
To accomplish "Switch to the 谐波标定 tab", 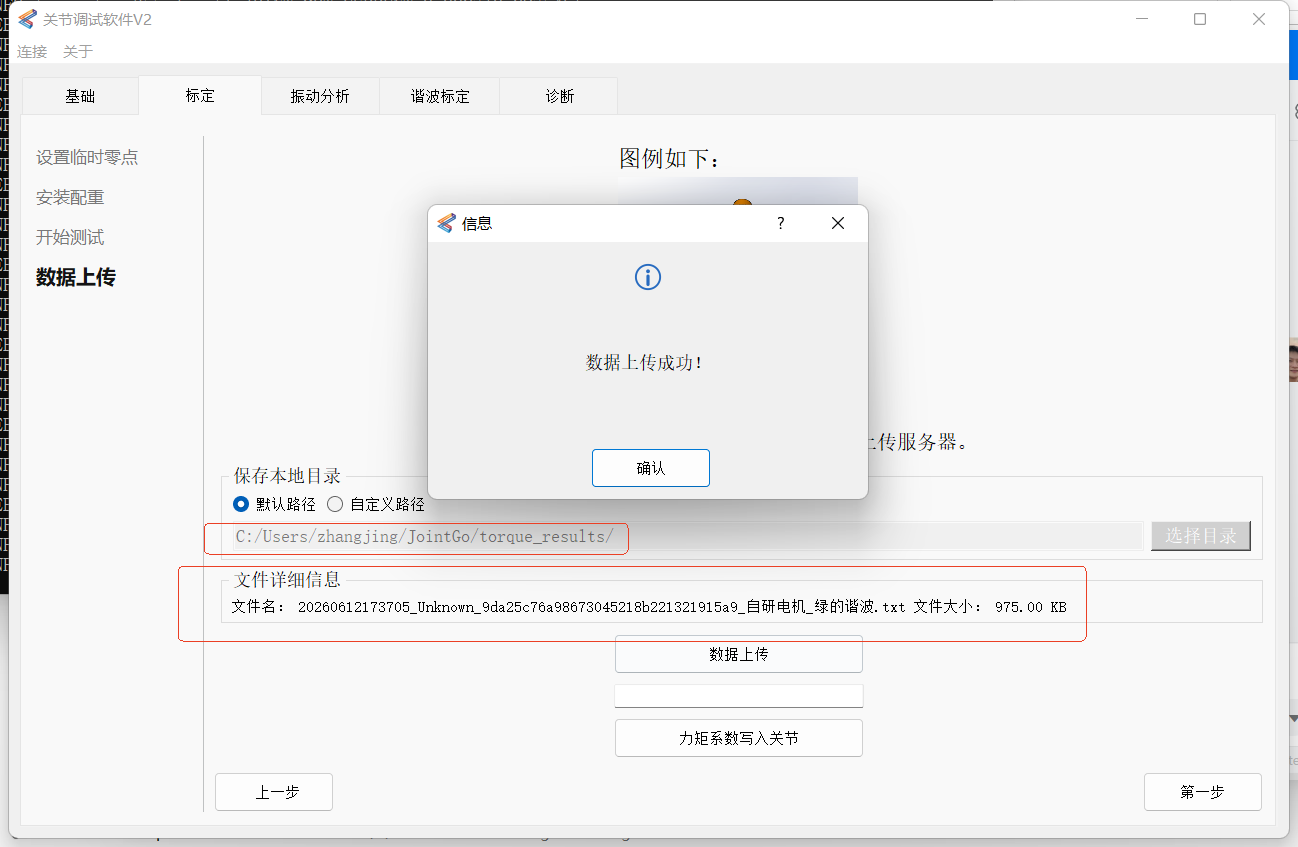I will coord(440,96).
